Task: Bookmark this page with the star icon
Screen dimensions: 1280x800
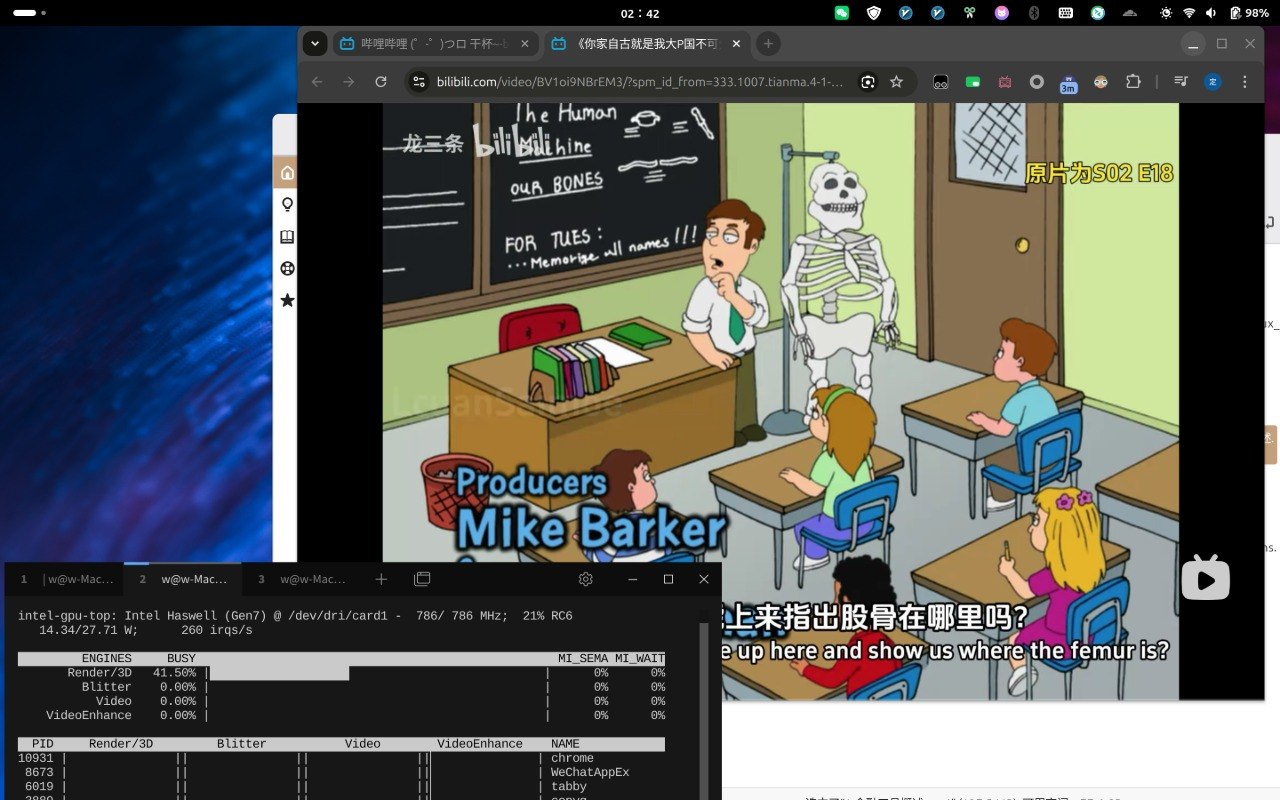Action: (896, 82)
